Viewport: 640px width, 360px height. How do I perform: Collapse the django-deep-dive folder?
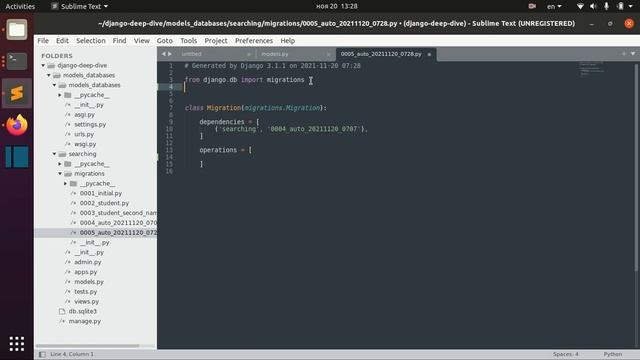pos(43,65)
